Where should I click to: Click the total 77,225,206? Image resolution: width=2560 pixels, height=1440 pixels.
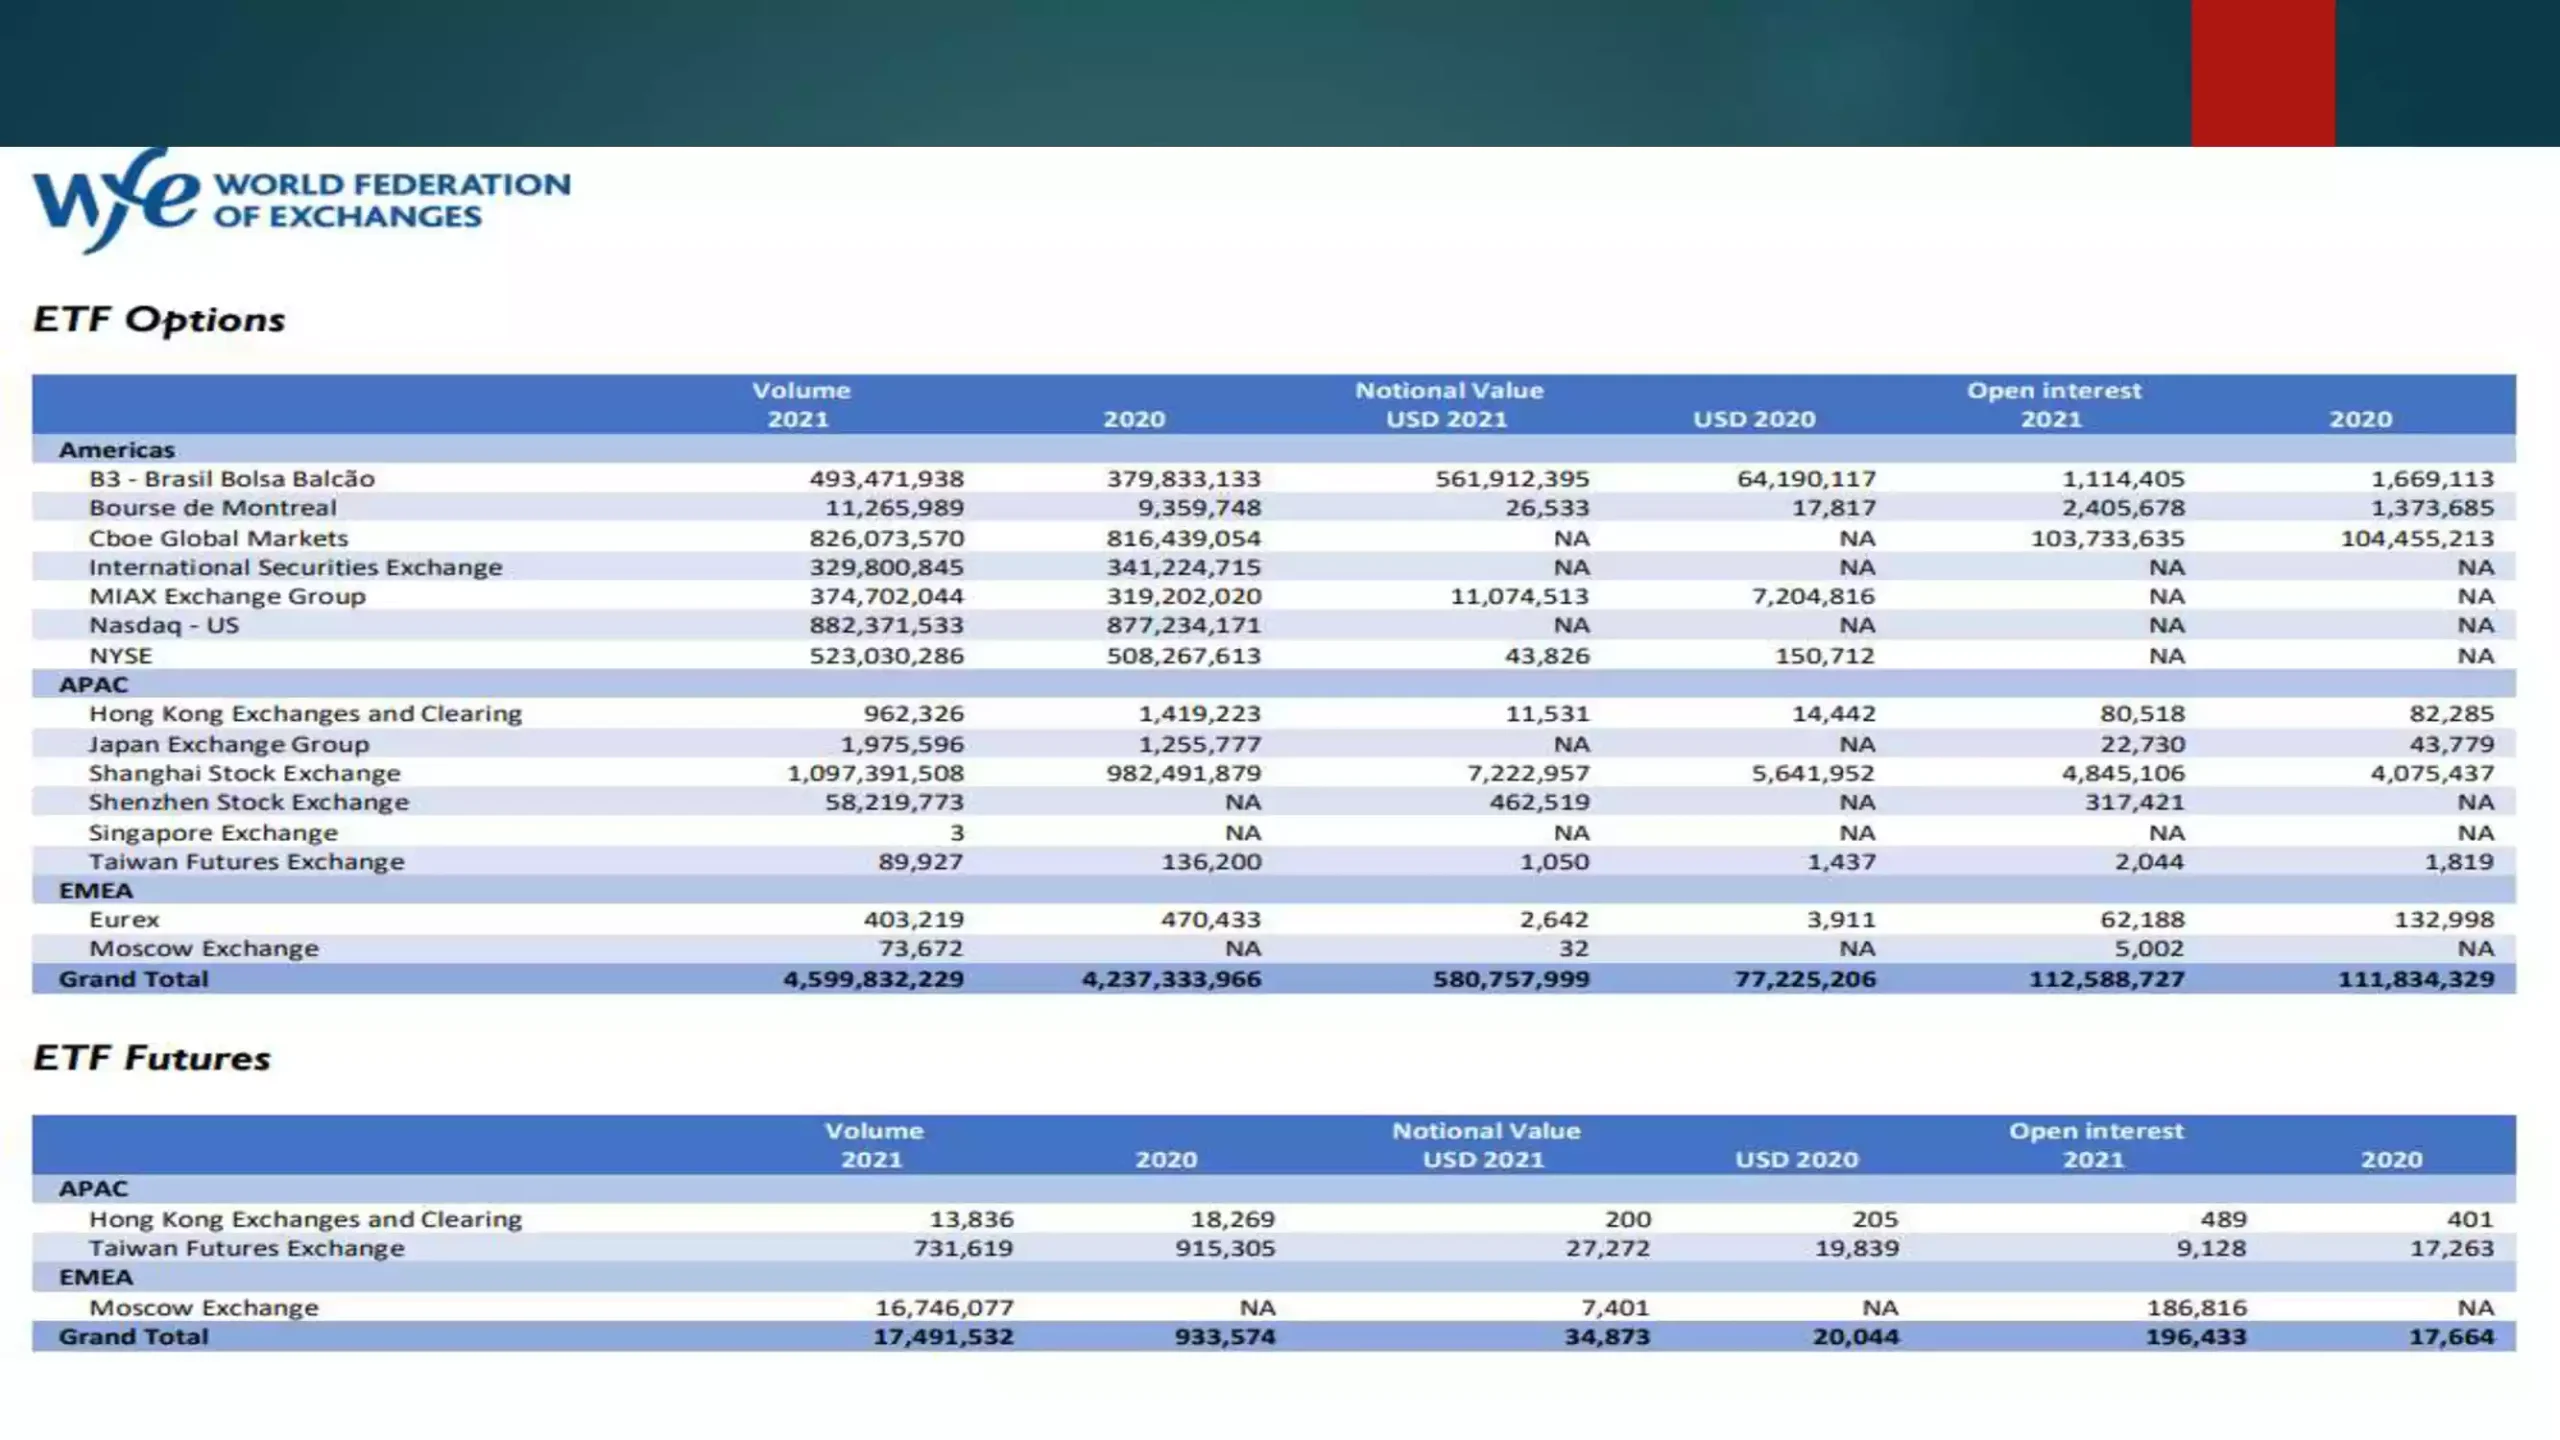pyautogui.click(x=1806, y=979)
